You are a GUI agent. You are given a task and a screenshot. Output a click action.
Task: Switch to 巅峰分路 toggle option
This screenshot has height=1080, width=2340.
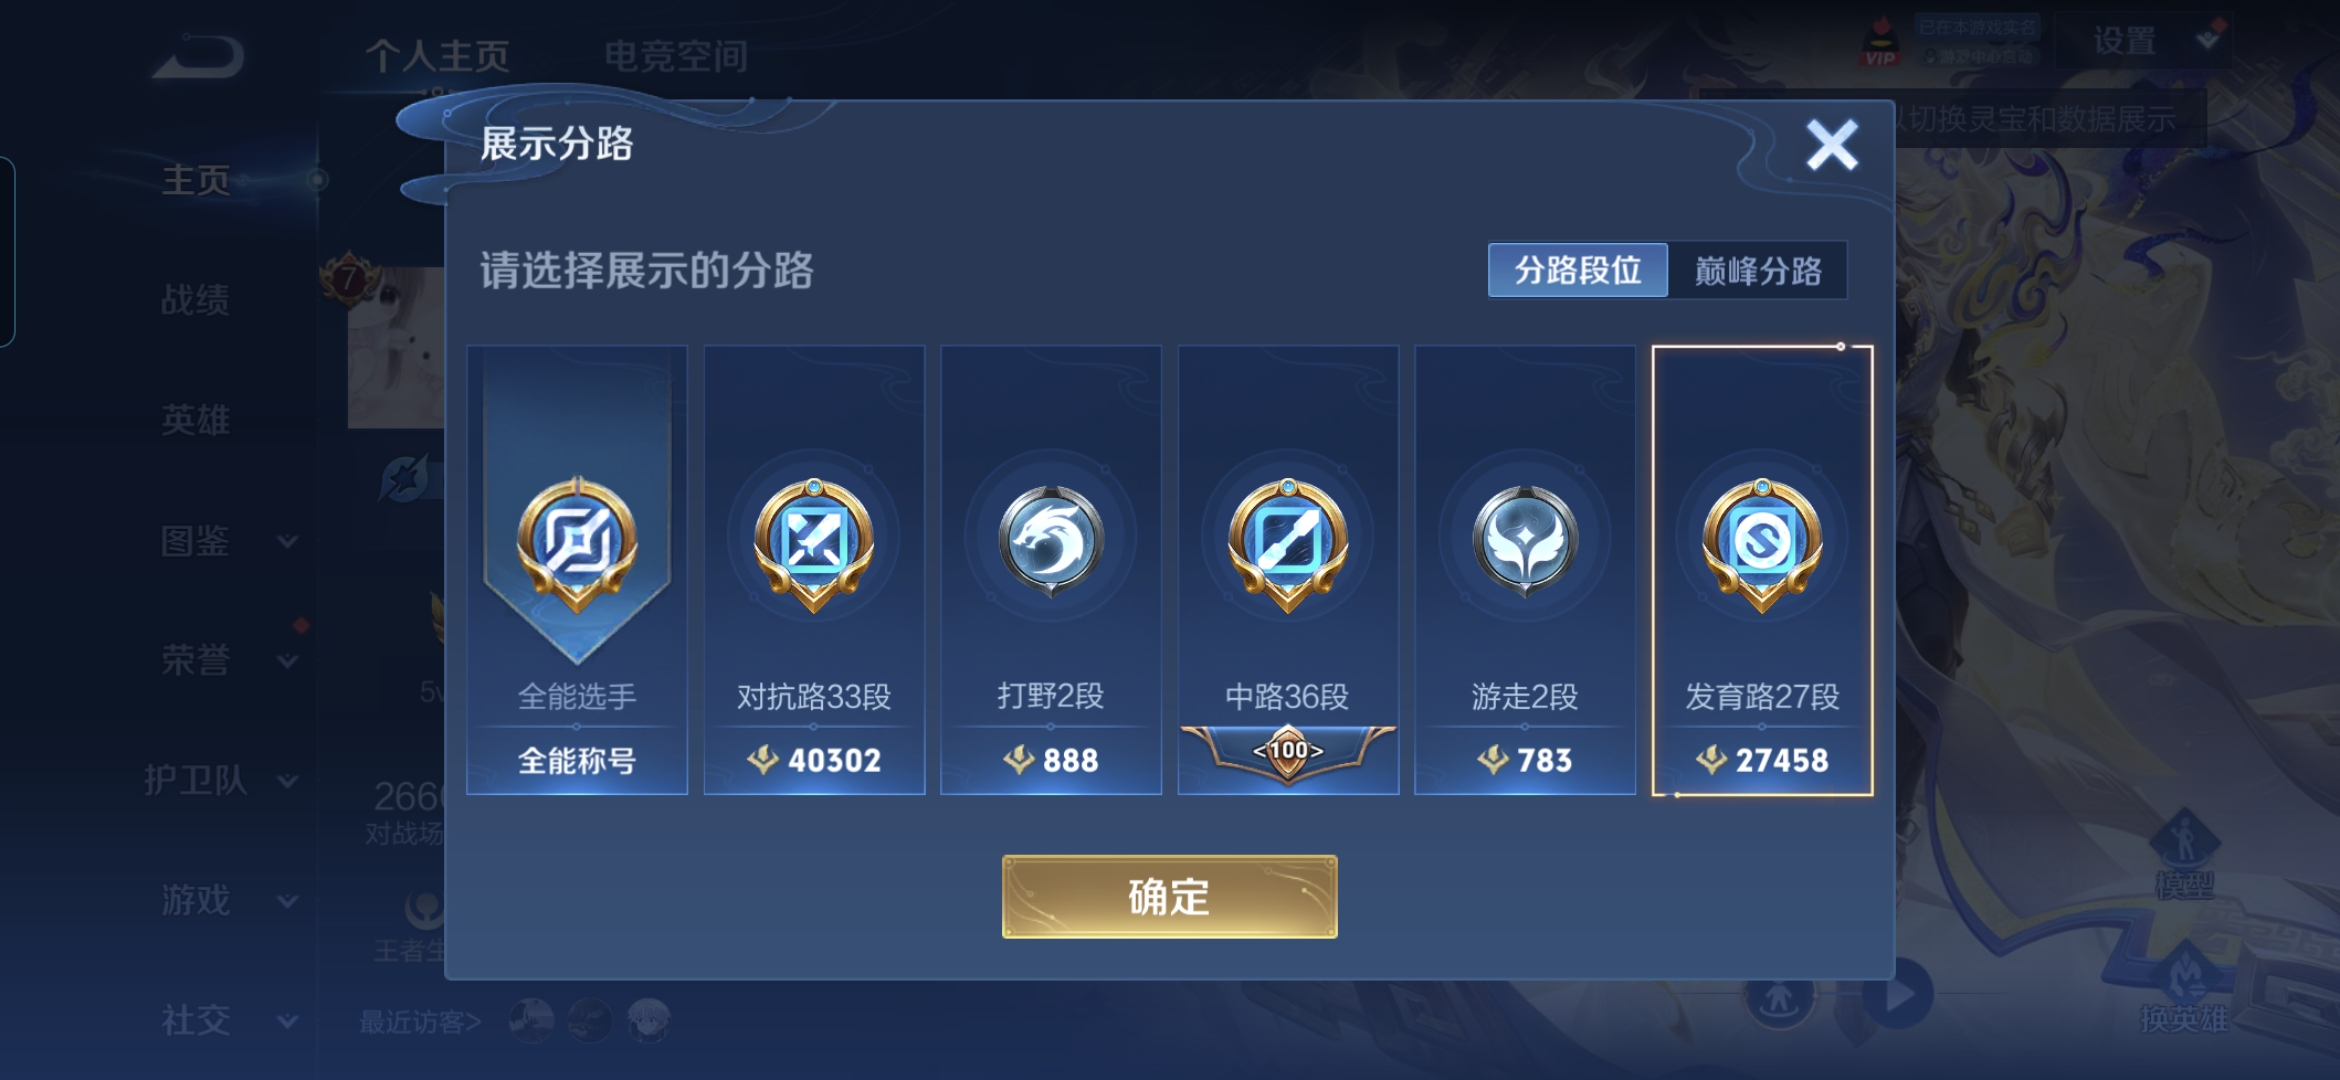click(x=1757, y=270)
